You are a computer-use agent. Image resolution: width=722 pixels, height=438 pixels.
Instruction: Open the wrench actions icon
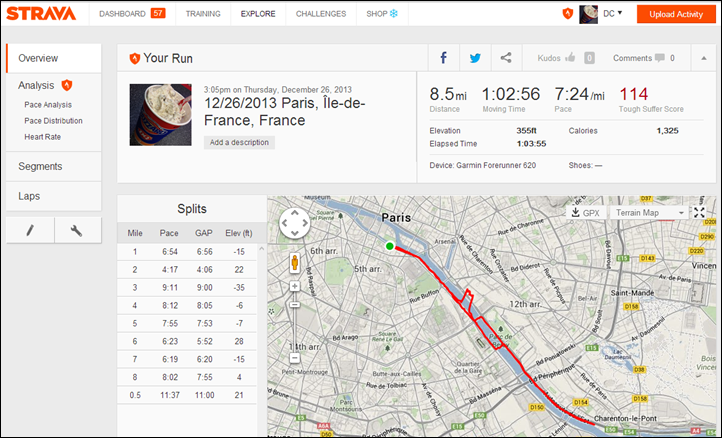pyautogui.click(x=77, y=230)
